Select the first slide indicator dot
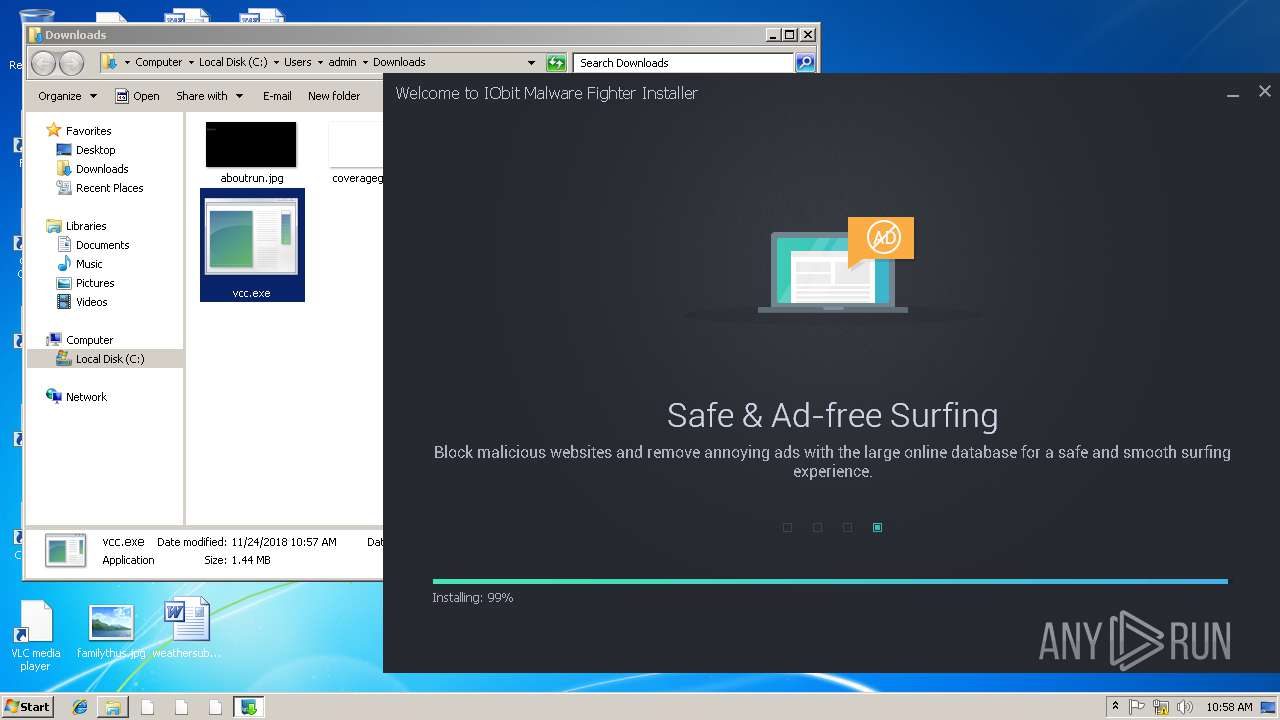 788,528
